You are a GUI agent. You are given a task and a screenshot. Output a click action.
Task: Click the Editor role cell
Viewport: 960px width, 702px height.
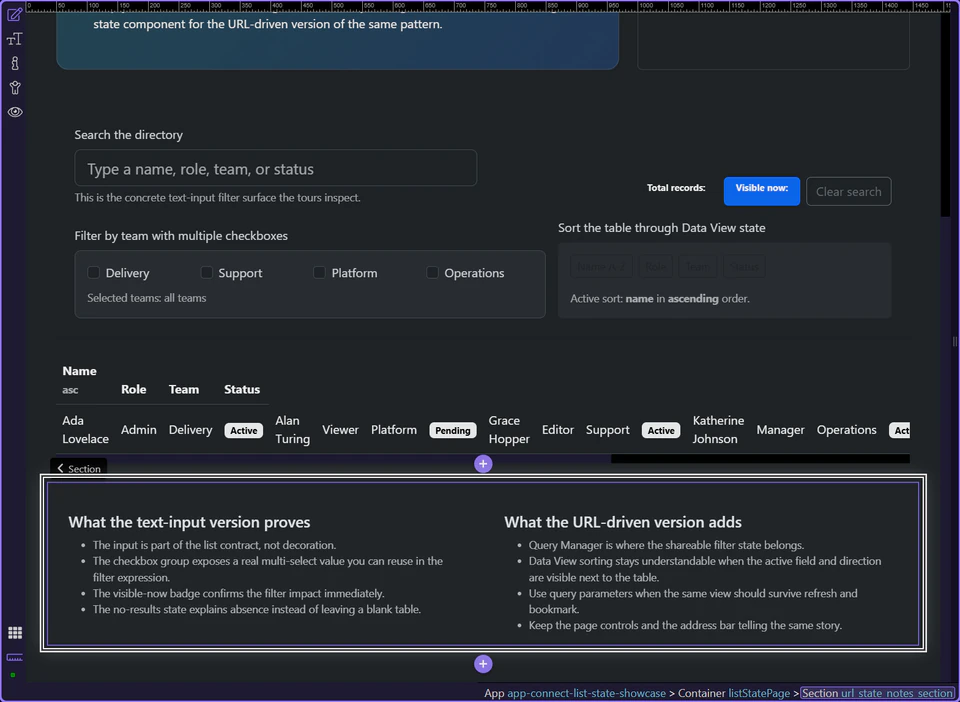[558, 430]
